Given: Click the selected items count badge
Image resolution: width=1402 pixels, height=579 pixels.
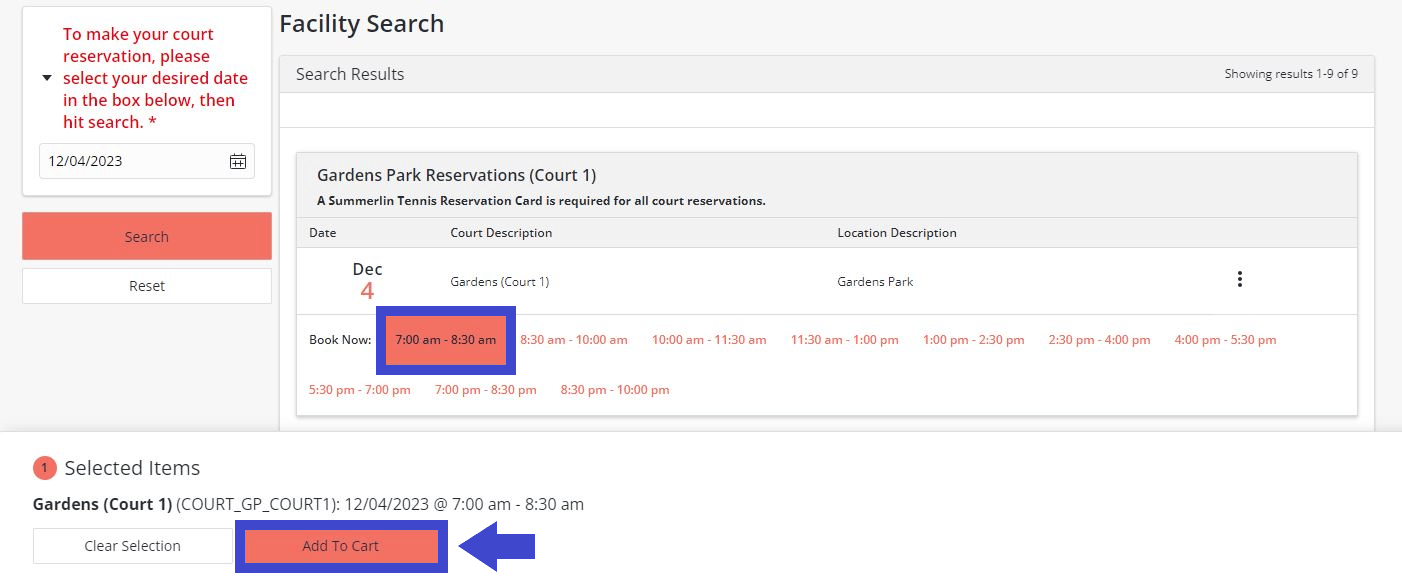Looking at the screenshot, I should click(x=44, y=468).
